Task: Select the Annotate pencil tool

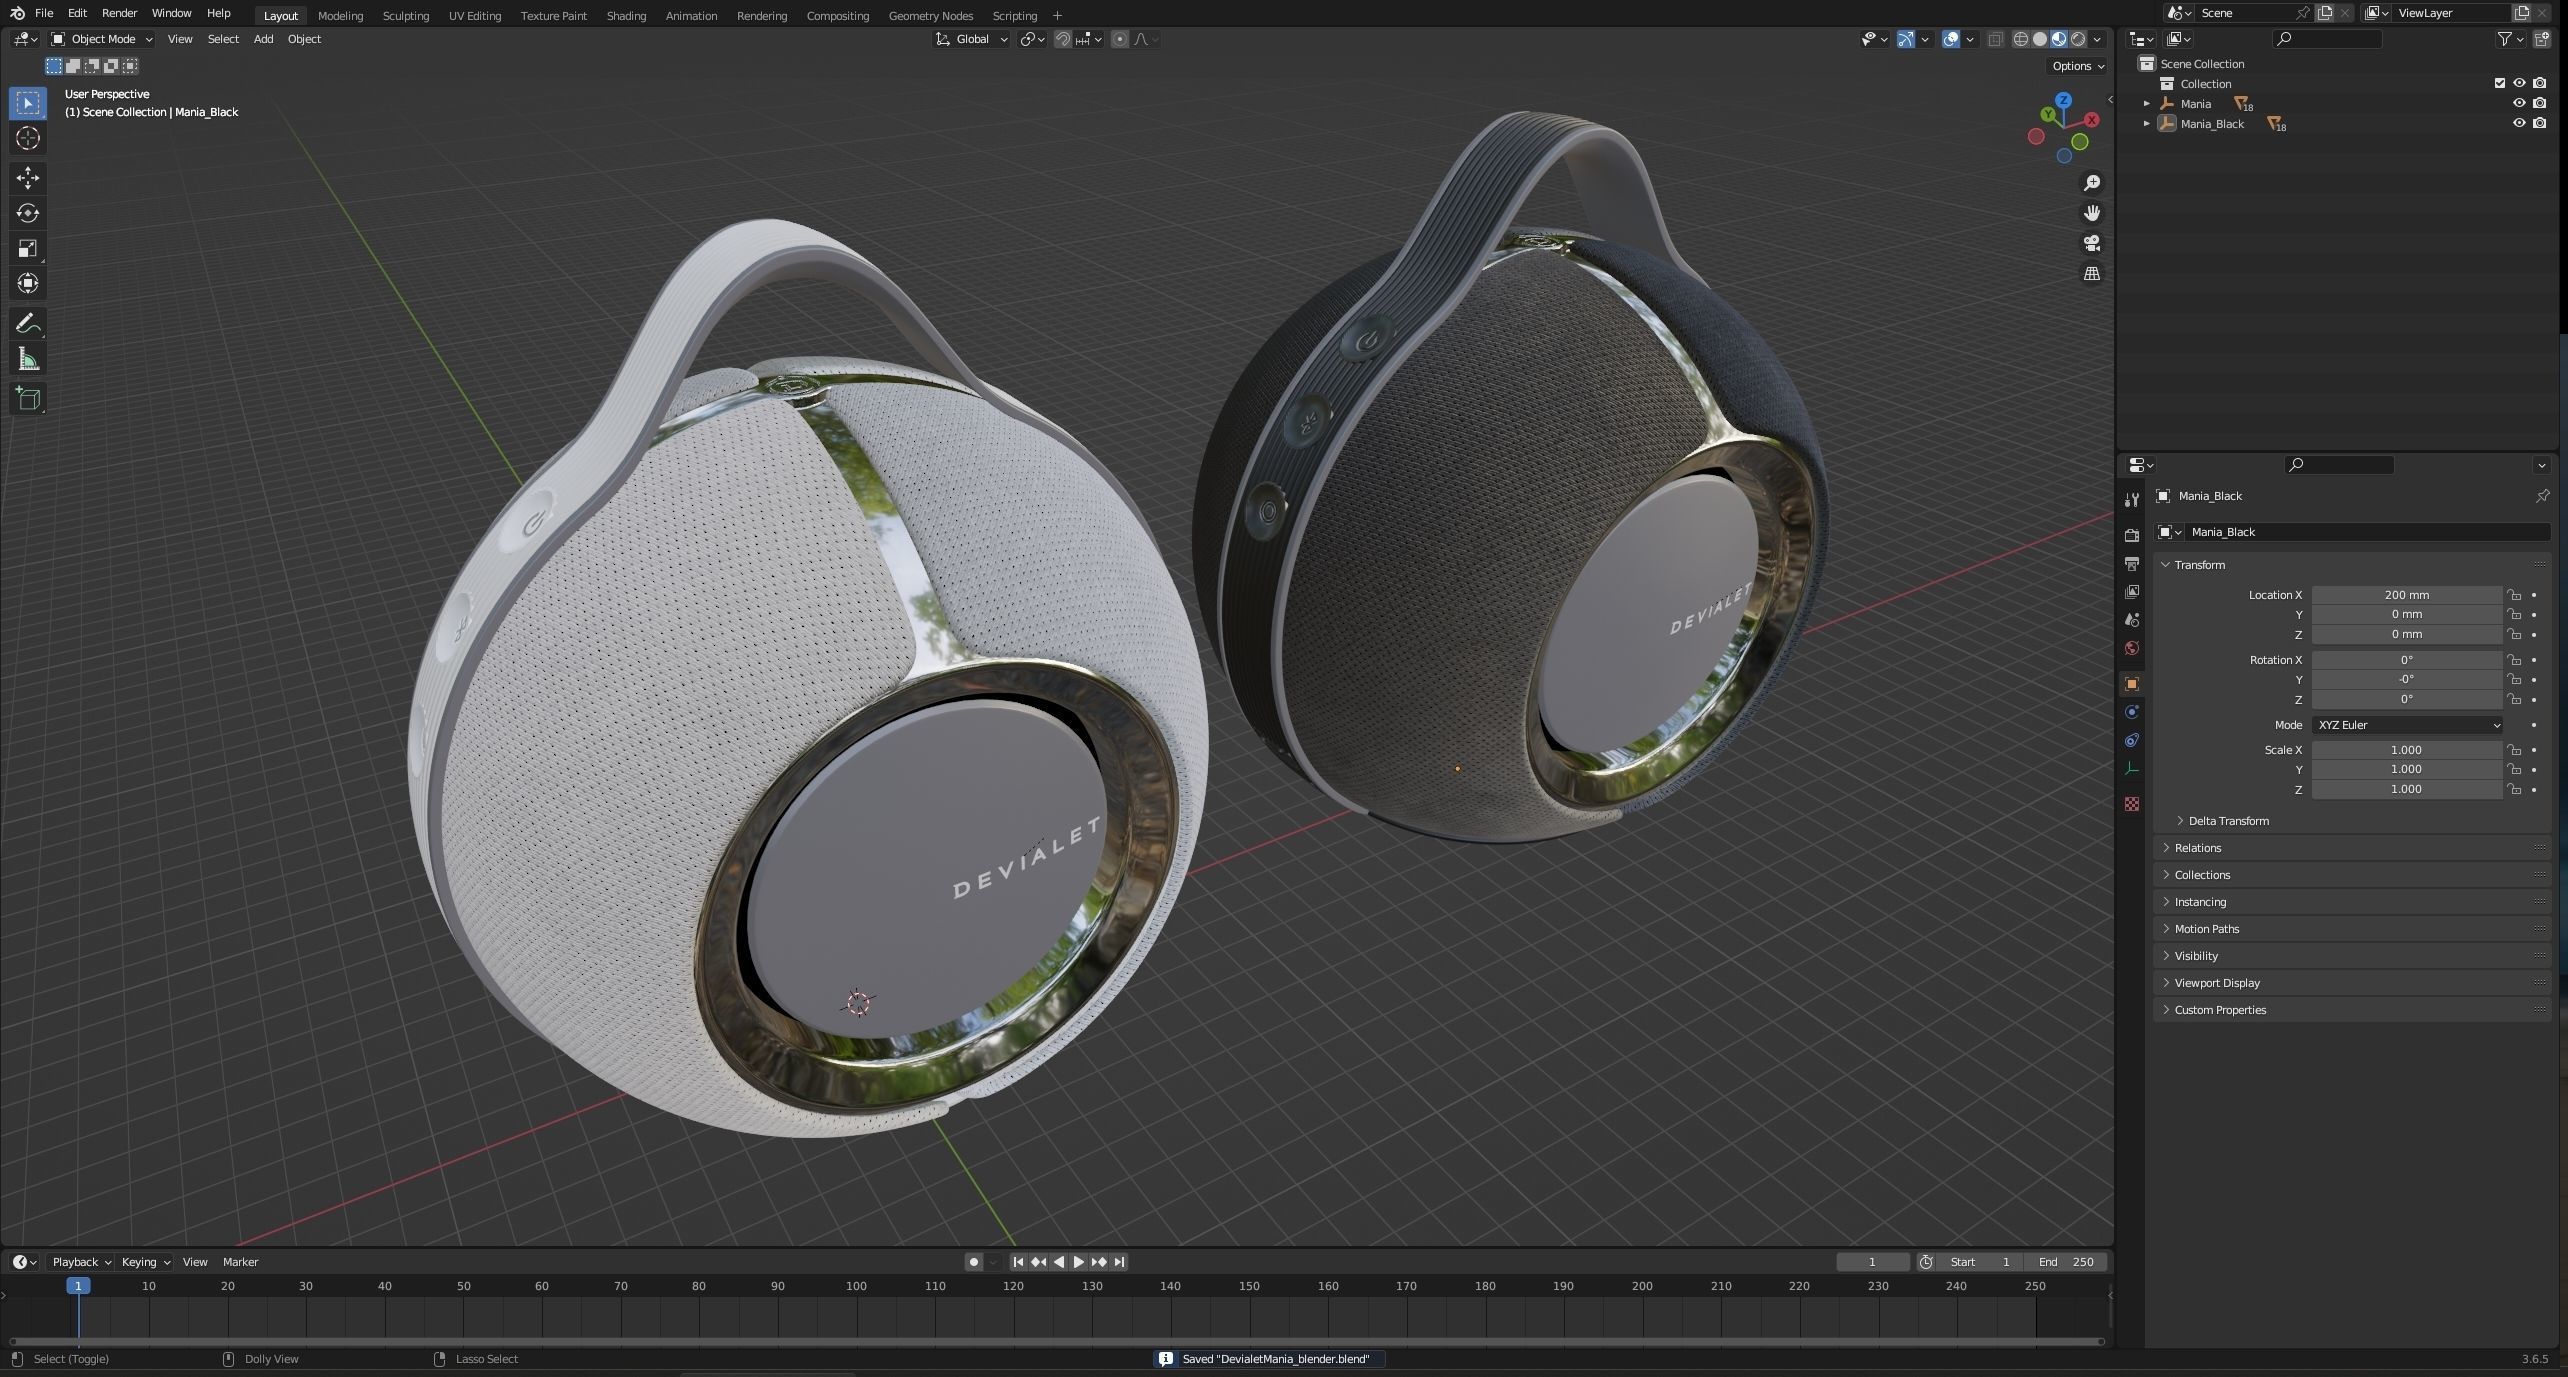Action: tap(28, 323)
